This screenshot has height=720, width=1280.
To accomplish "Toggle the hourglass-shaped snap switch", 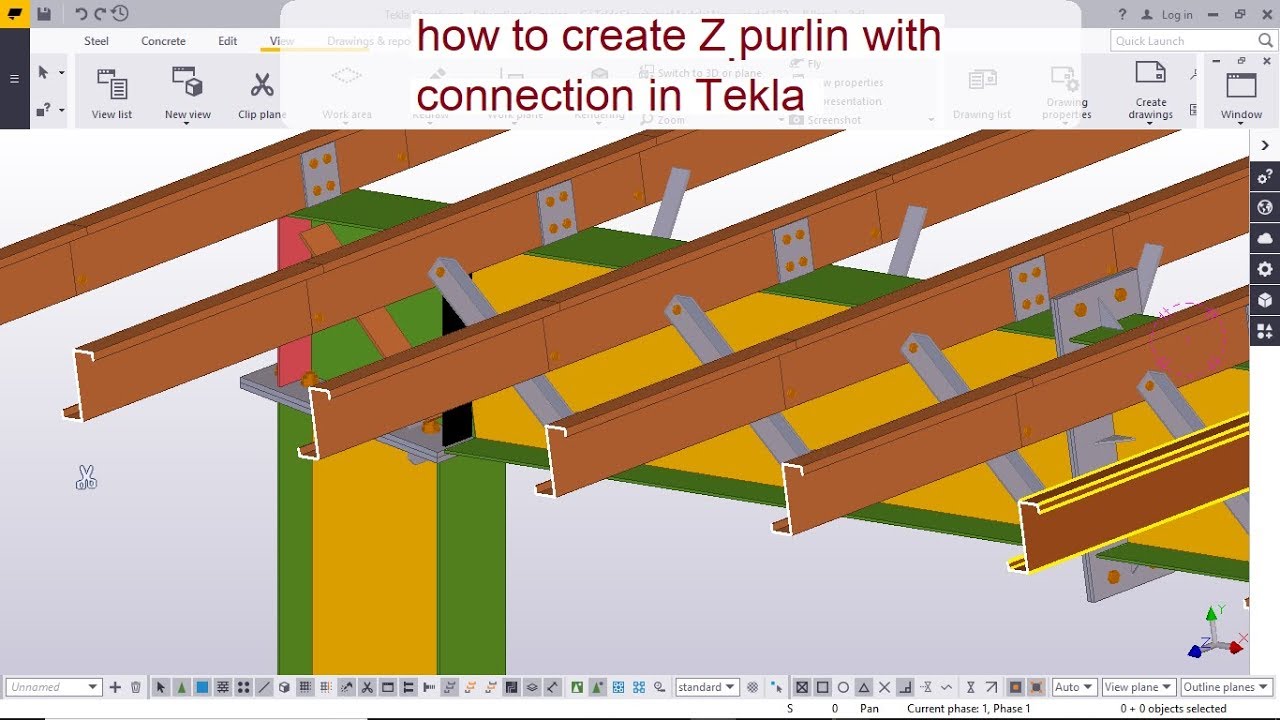I will tap(970, 687).
